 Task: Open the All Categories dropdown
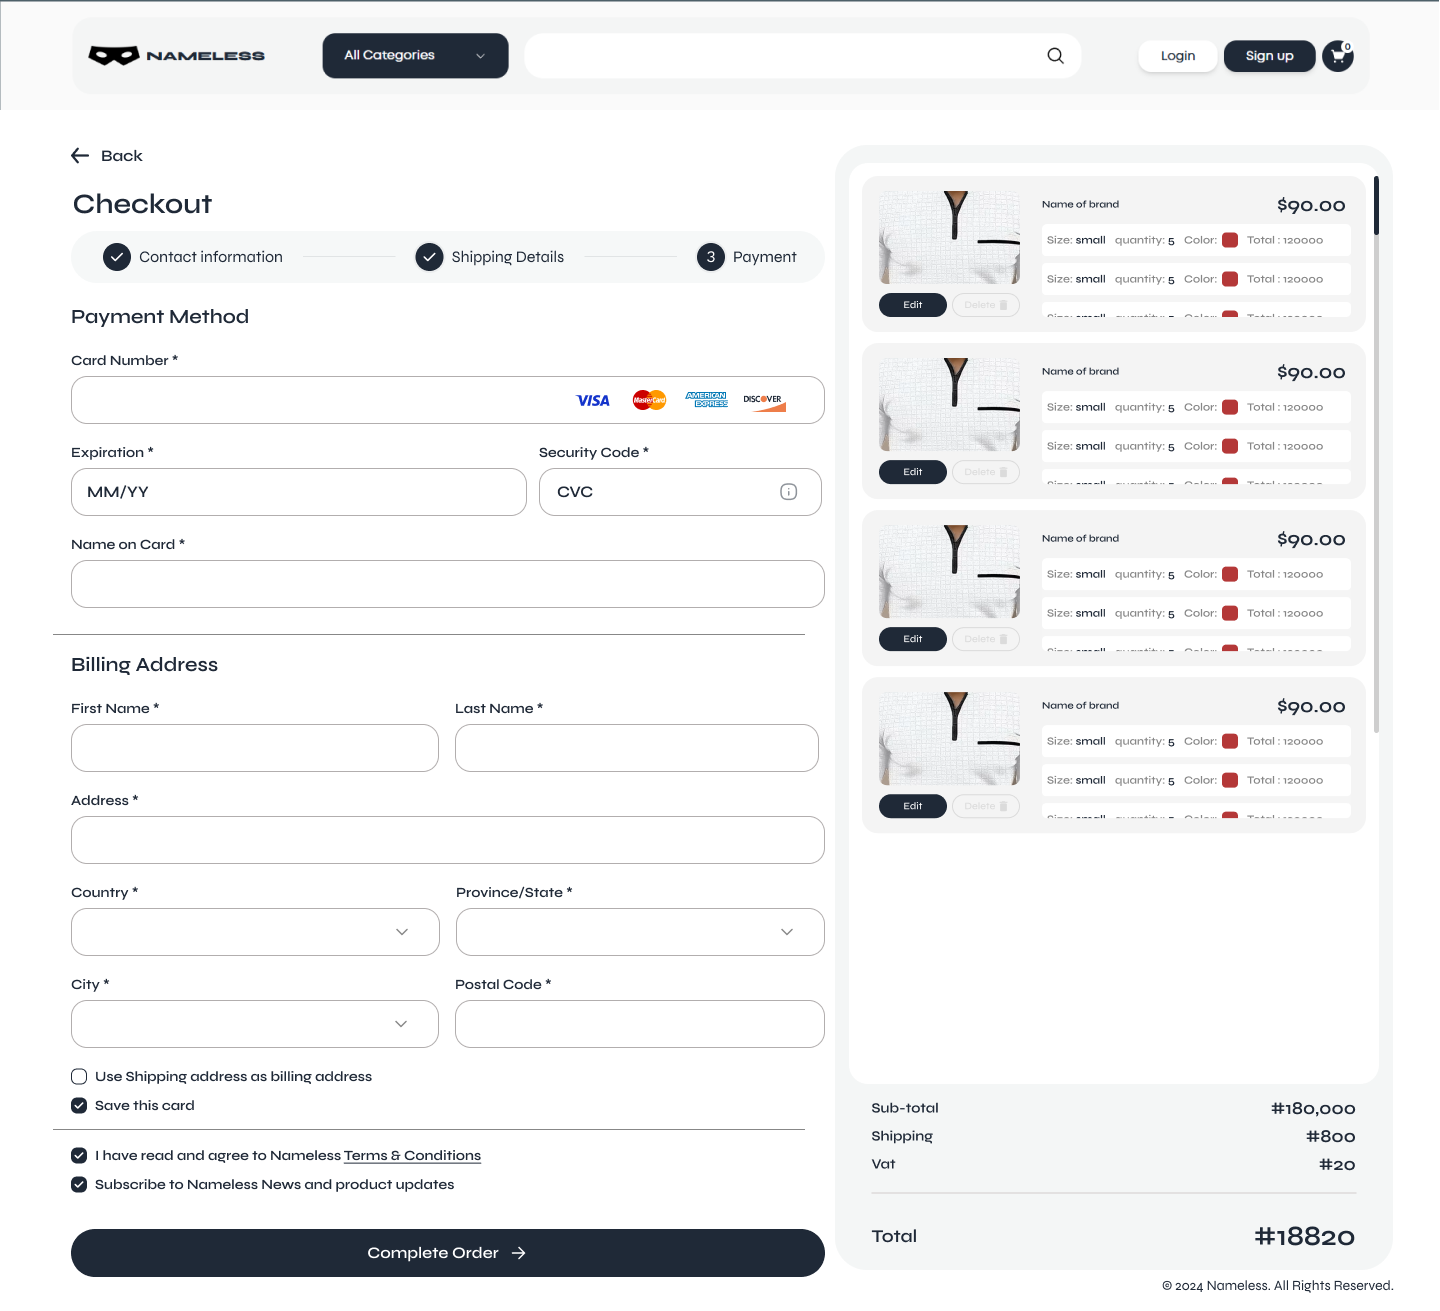point(415,56)
